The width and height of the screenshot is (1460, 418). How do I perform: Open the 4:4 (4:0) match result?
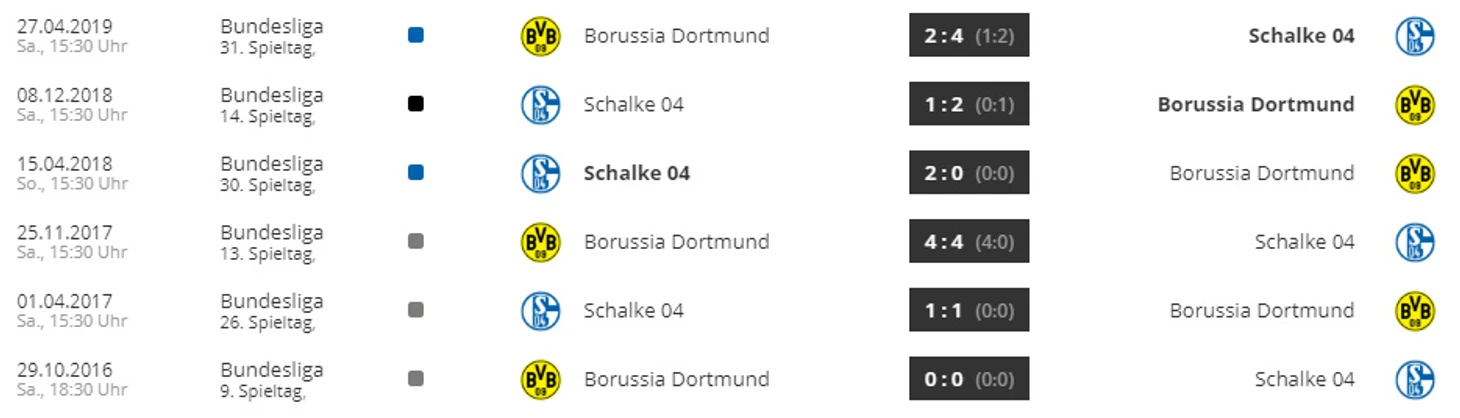click(x=969, y=241)
